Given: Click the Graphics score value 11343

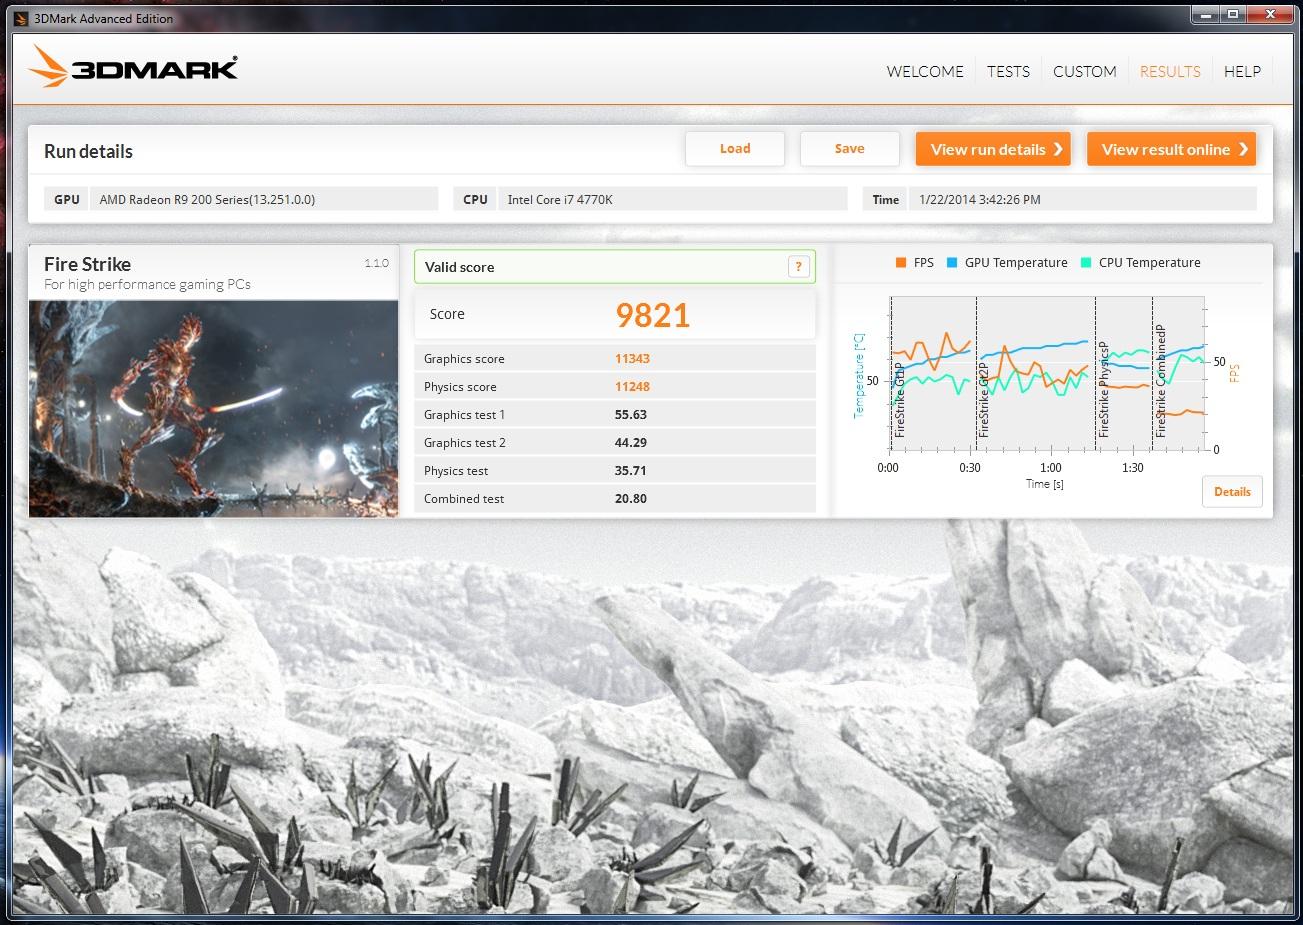Looking at the screenshot, I should pyautogui.click(x=632, y=359).
